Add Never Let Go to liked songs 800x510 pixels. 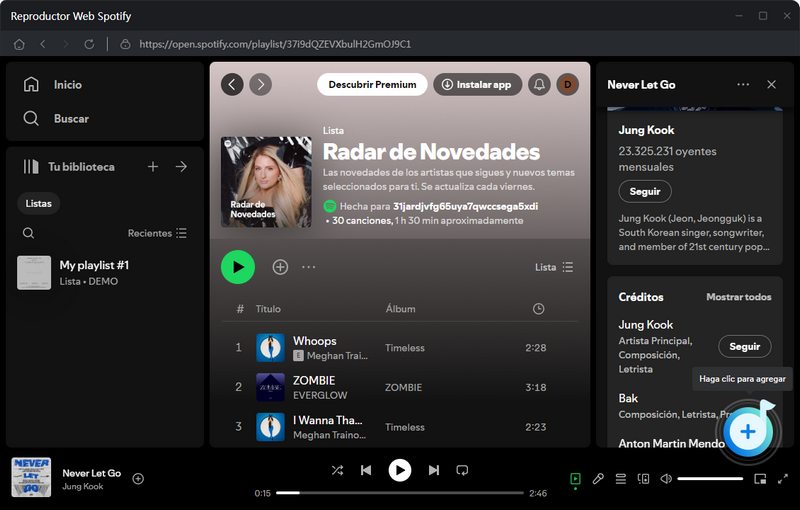click(138, 479)
